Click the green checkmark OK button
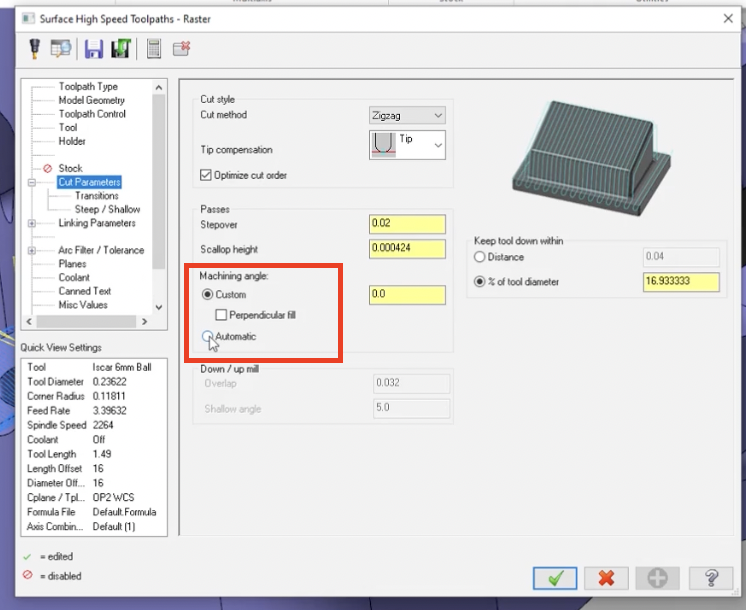Viewport: 746px width, 610px height. (555, 578)
